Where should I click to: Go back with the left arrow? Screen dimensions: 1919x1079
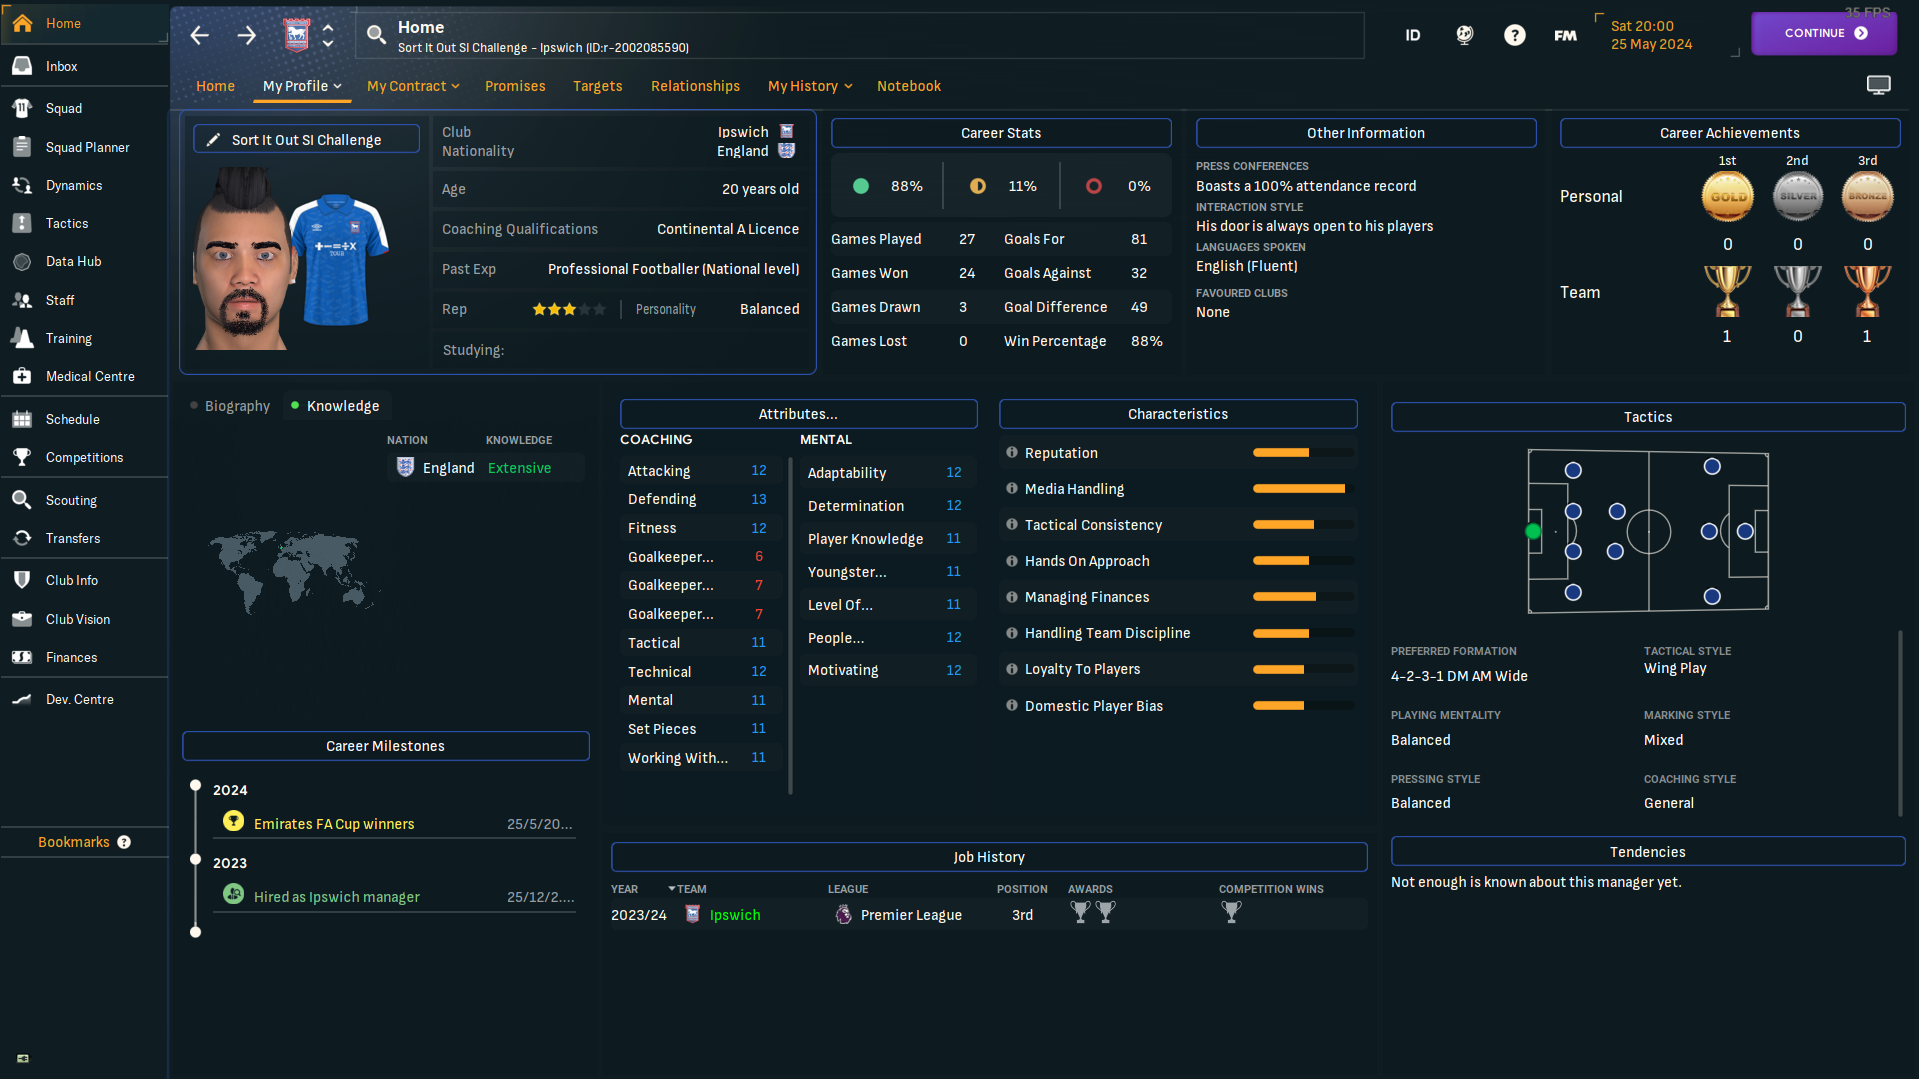[200, 36]
